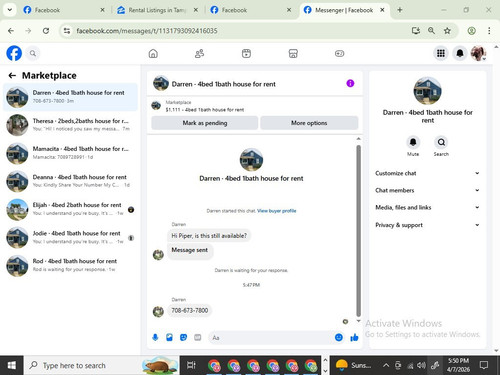This screenshot has width=500, height=375.
Task: Open Task View on the taskbar
Action: pyautogui.click(x=191, y=365)
